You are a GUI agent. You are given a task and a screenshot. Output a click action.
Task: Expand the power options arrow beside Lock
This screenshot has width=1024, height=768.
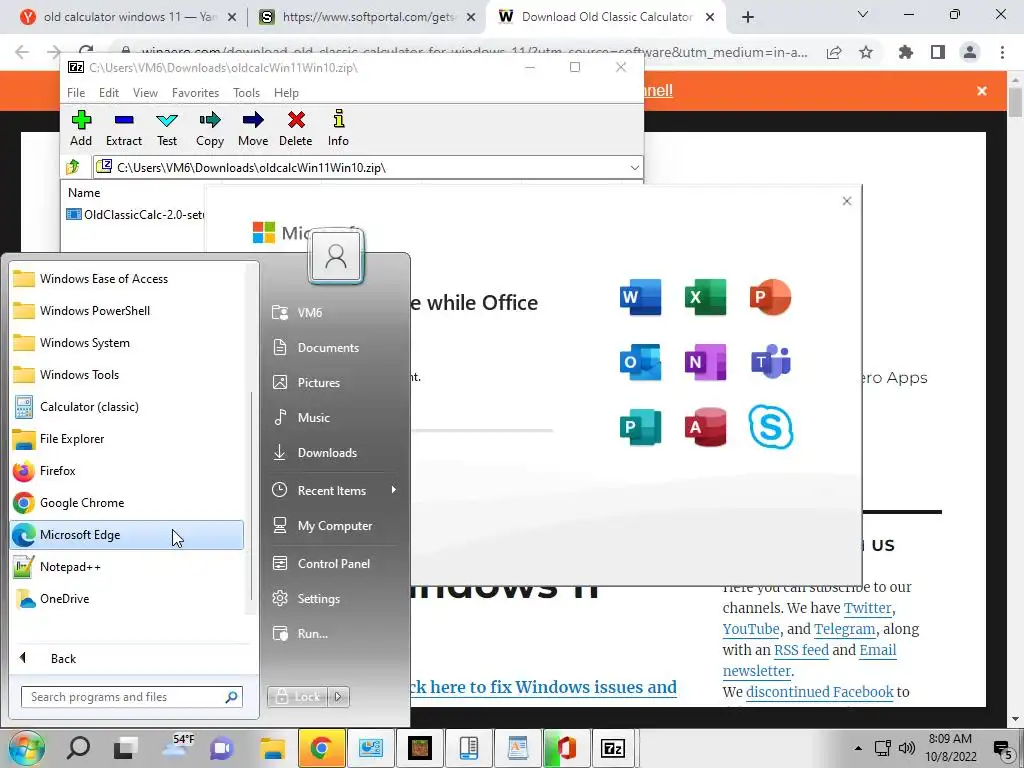point(338,697)
